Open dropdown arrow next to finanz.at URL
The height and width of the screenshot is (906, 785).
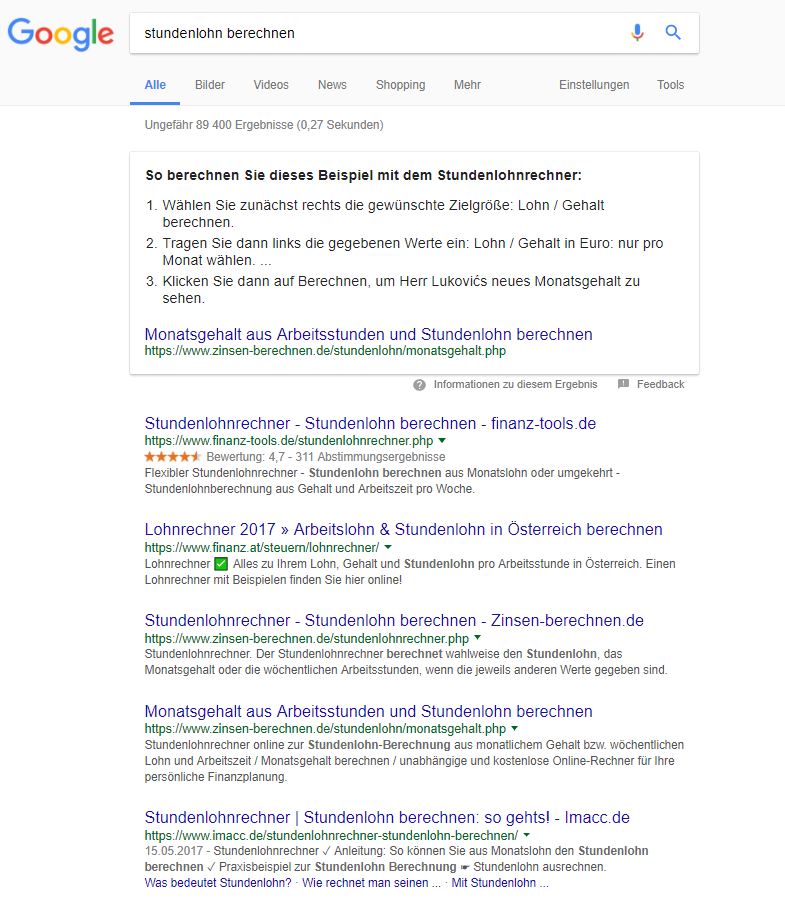tap(388, 548)
